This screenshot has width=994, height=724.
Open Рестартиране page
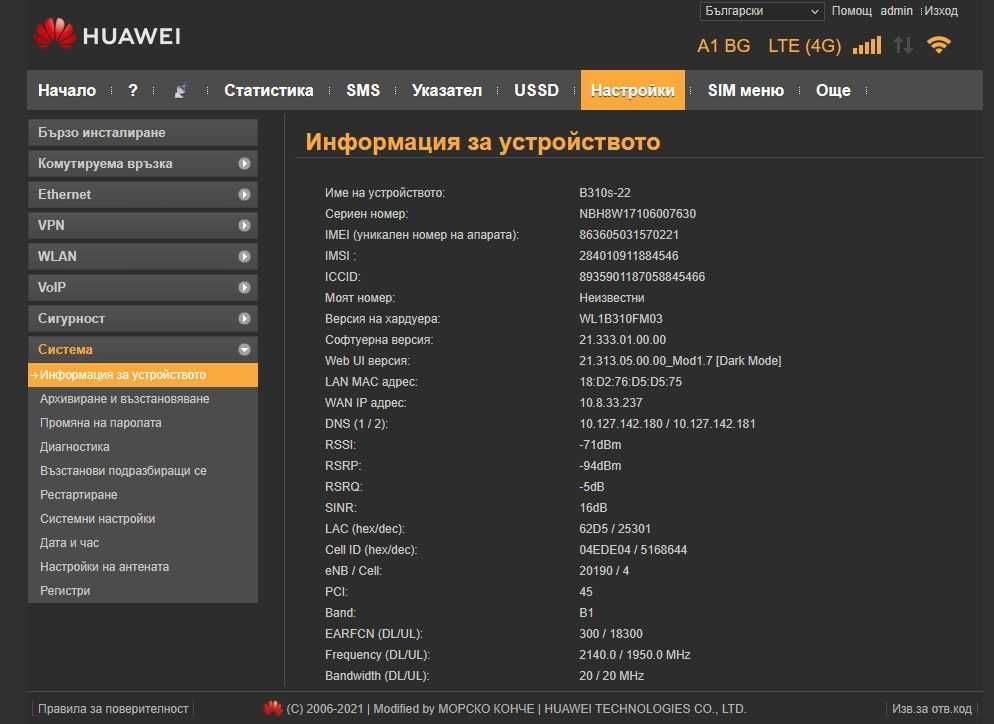79,495
